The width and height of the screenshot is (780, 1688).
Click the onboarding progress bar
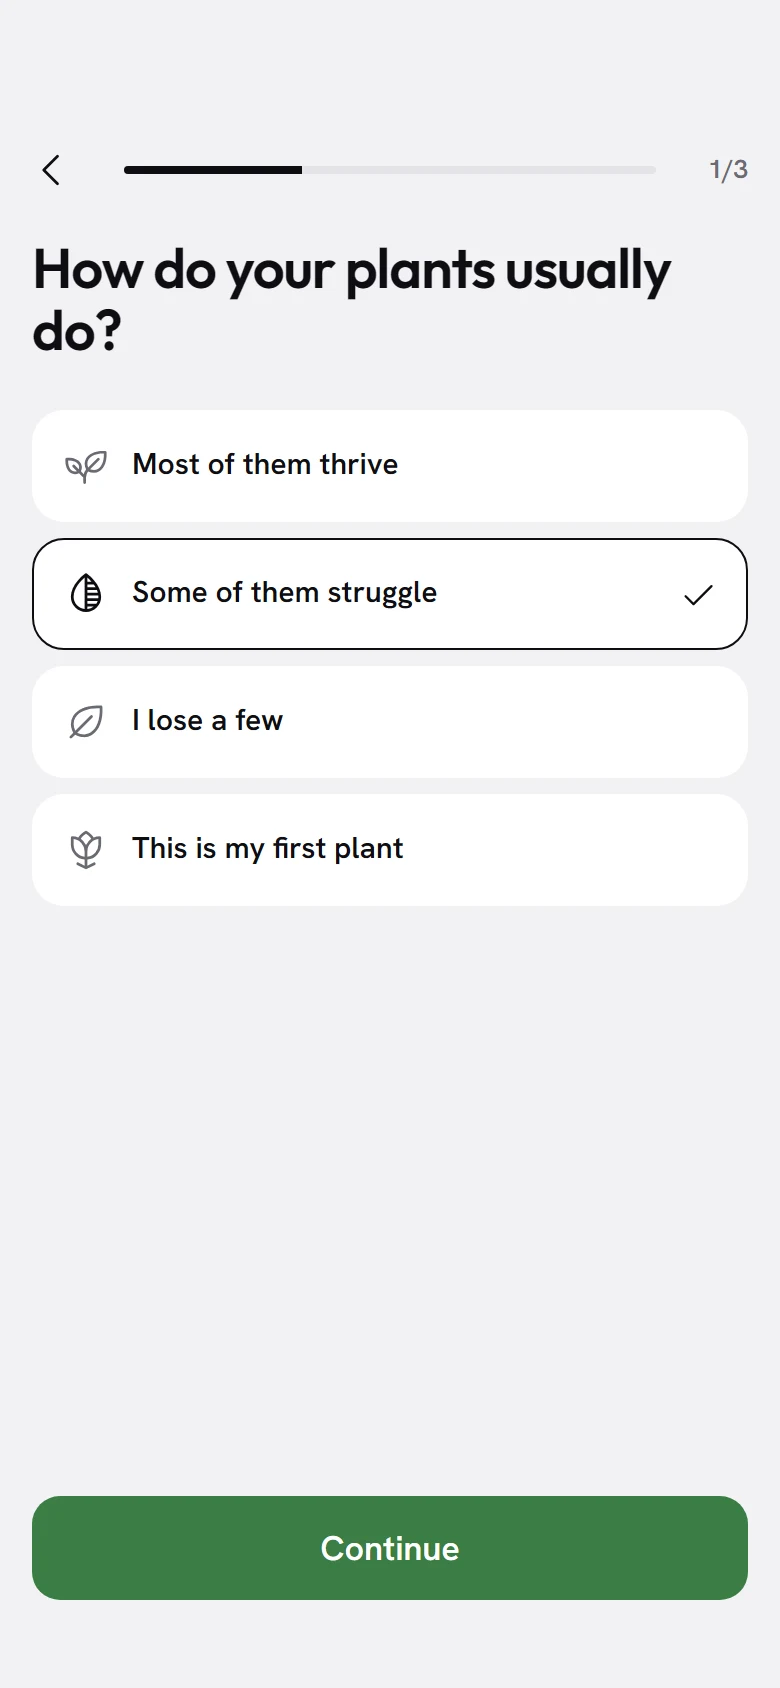pyautogui.click(x=390, y=170)
